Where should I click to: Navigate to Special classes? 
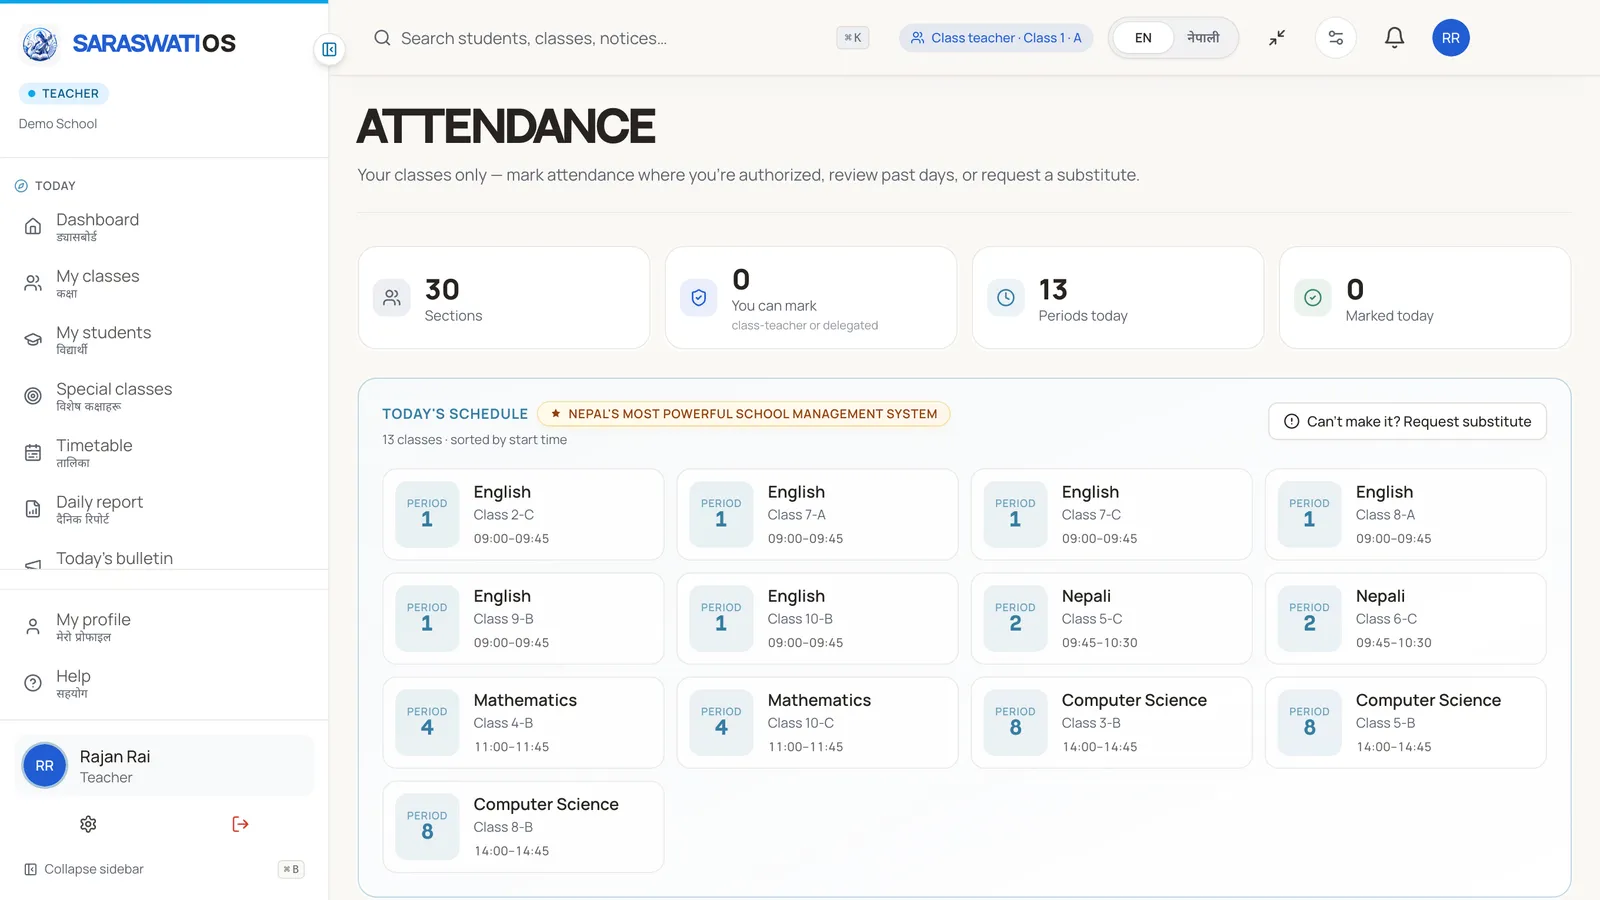[164, 396]
